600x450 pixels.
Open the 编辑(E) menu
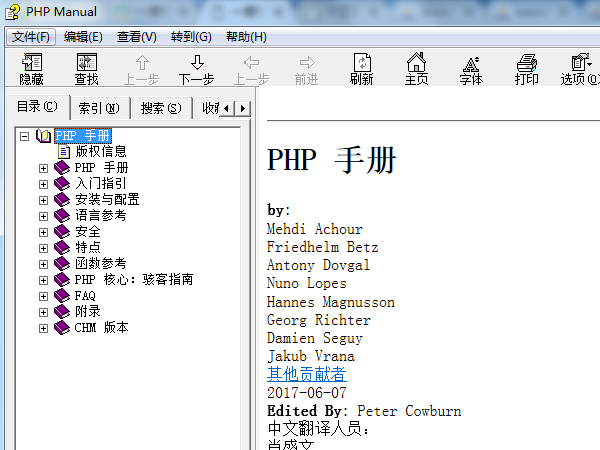(x=83, y=37)
